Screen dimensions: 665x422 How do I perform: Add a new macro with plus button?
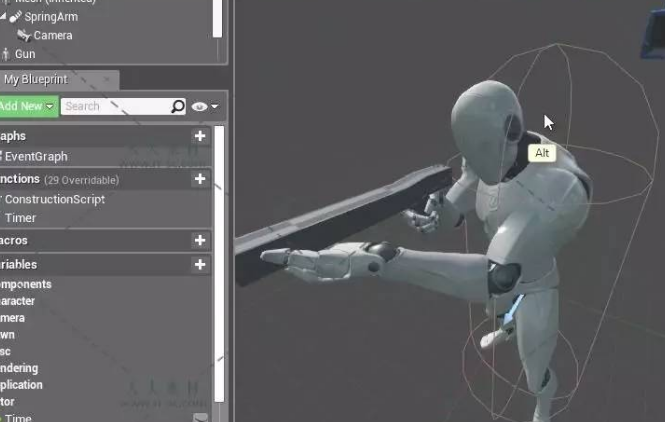pos(200,240)
